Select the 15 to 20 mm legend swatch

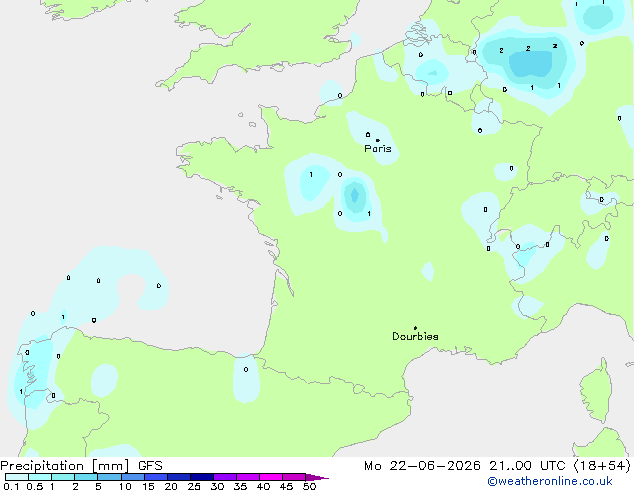(x=155, y=477)
